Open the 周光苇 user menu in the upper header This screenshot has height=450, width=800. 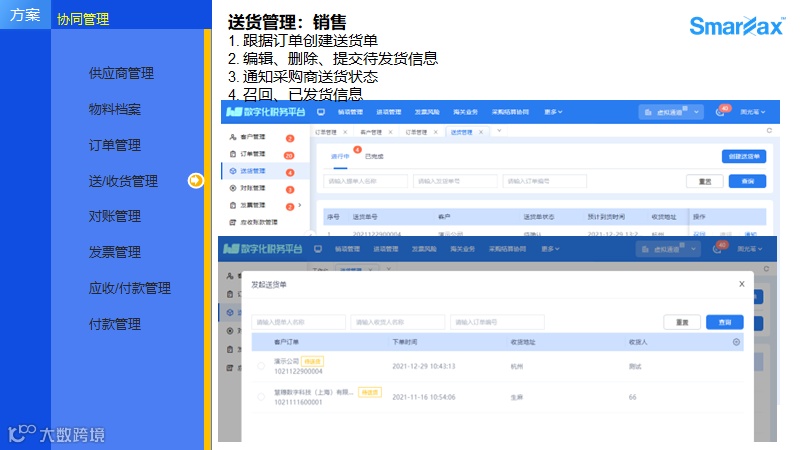(x=753, y=112)
